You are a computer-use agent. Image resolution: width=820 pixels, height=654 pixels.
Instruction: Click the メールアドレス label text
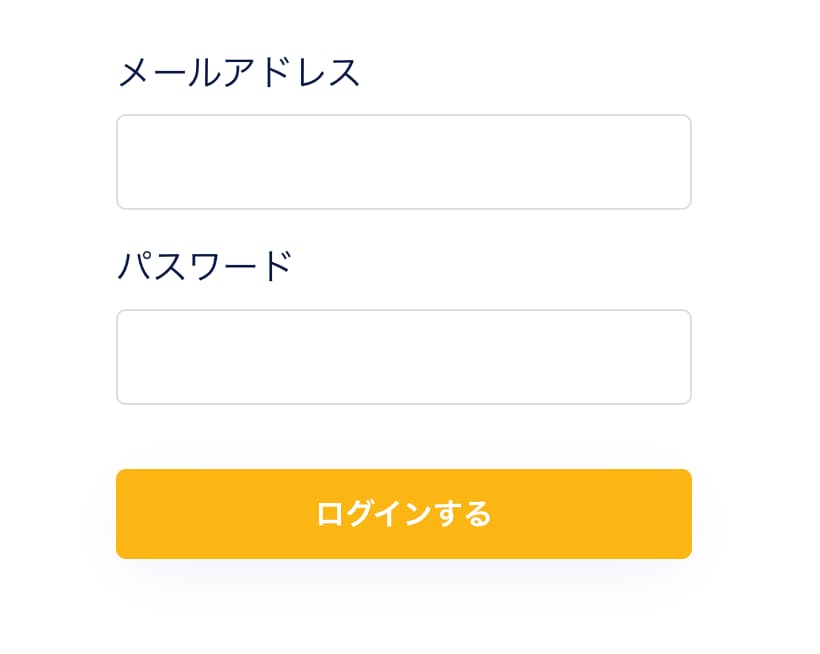[x=239, y=73]
